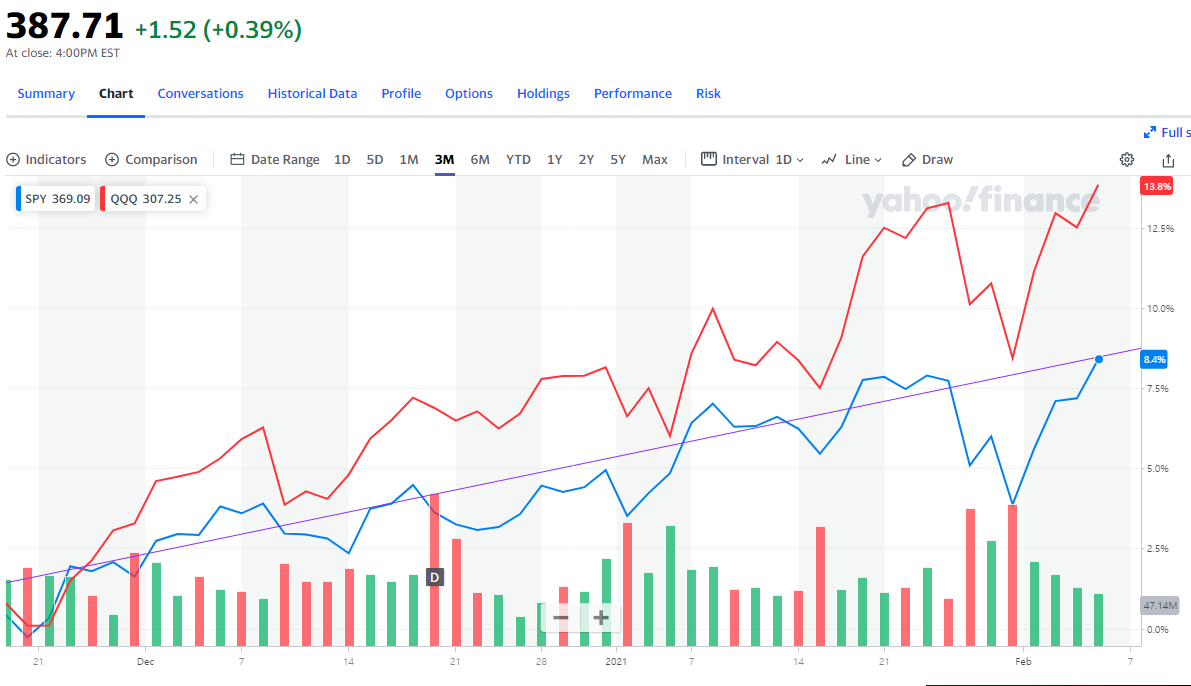Click the Dec date axis label
Image resolution: width=1191 pixels, height=686 pixels.
tap(145, 662)
